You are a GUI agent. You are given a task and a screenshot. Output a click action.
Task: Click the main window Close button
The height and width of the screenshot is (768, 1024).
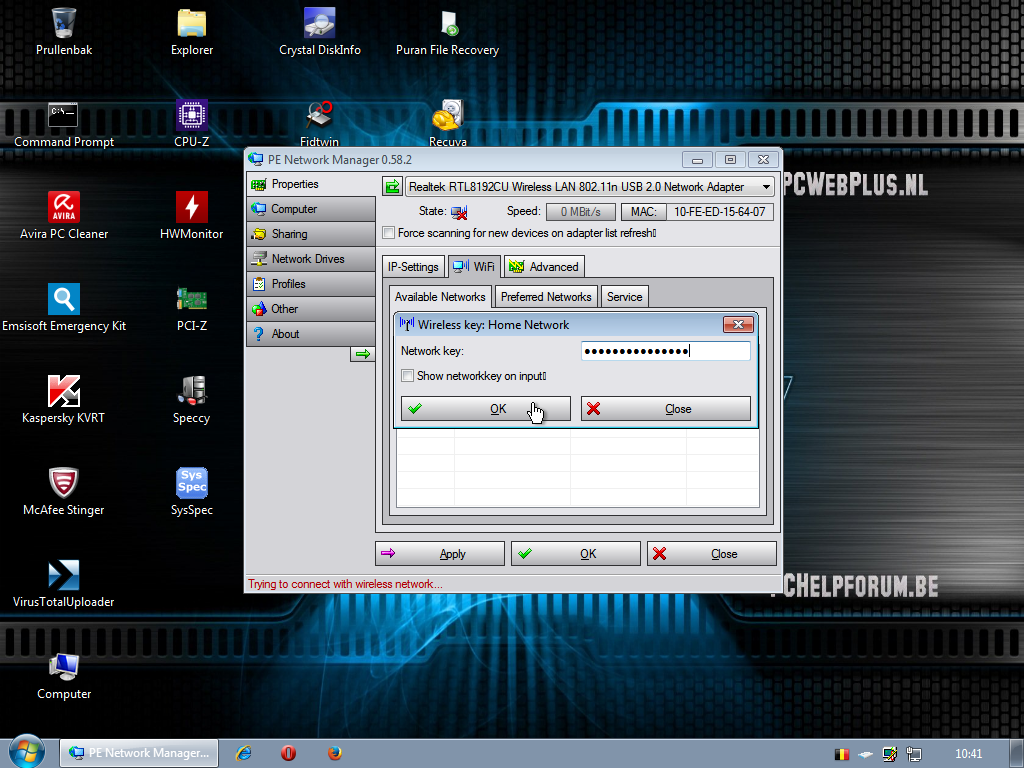coord(712,554)
